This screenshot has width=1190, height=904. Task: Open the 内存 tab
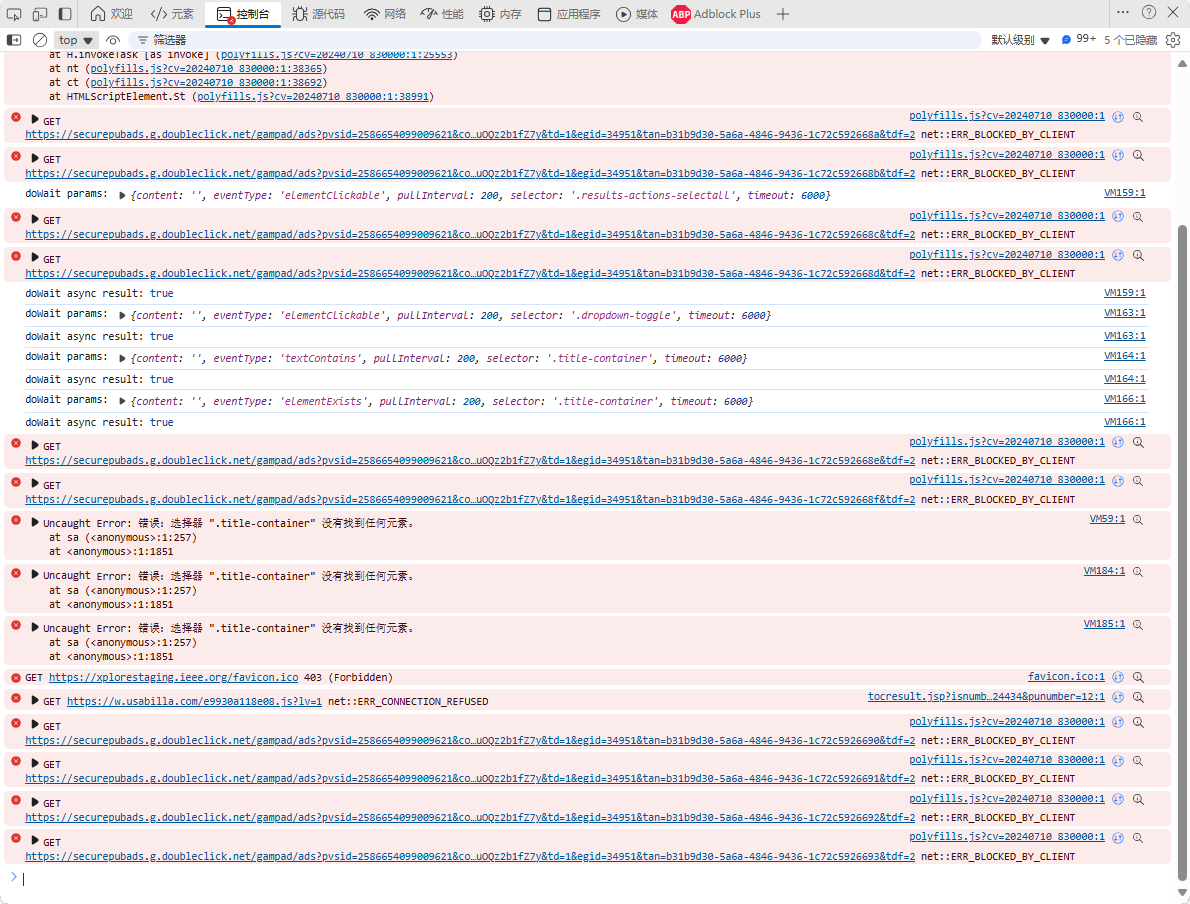tap(500, 14)
